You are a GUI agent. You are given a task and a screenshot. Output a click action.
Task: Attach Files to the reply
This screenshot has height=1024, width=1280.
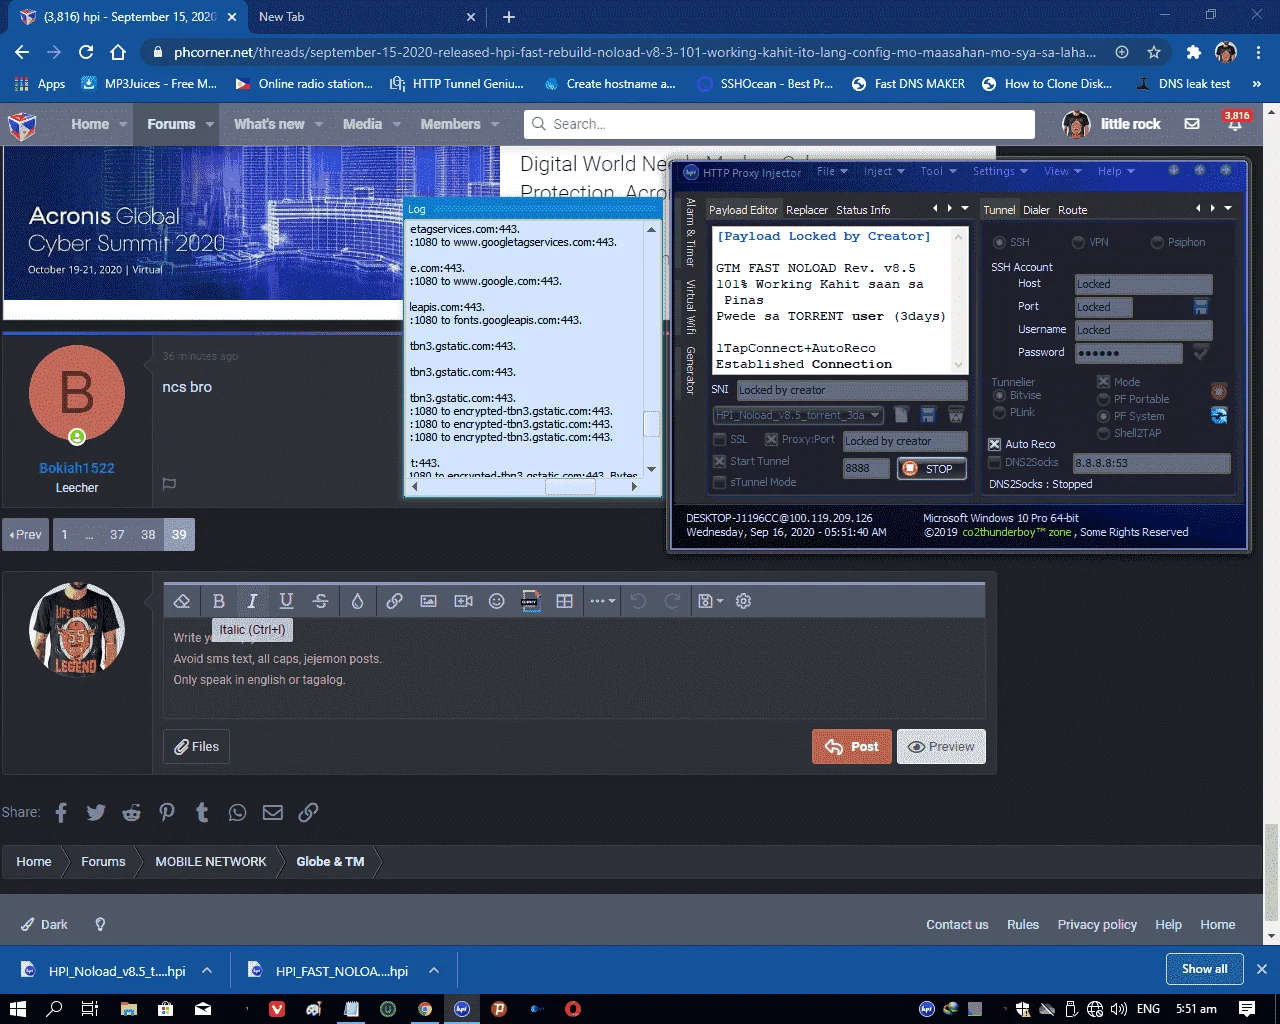pos(197,746)
